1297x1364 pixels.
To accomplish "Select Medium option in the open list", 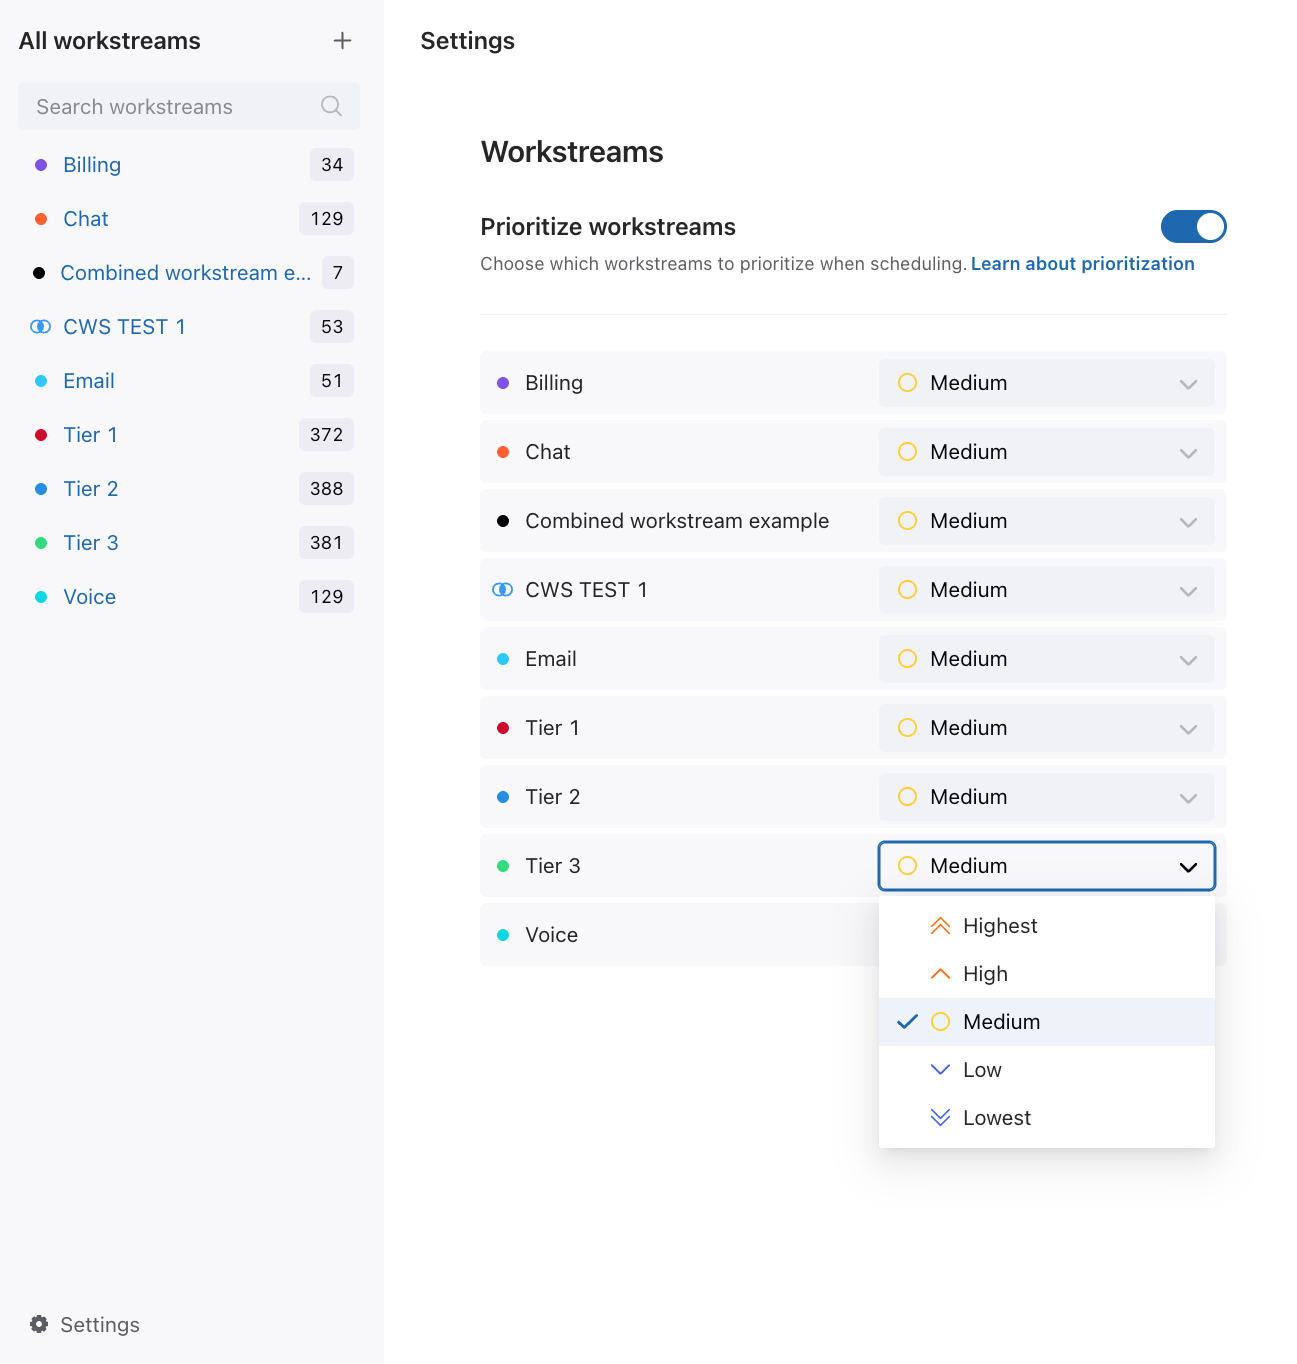I will 1001,1022.
